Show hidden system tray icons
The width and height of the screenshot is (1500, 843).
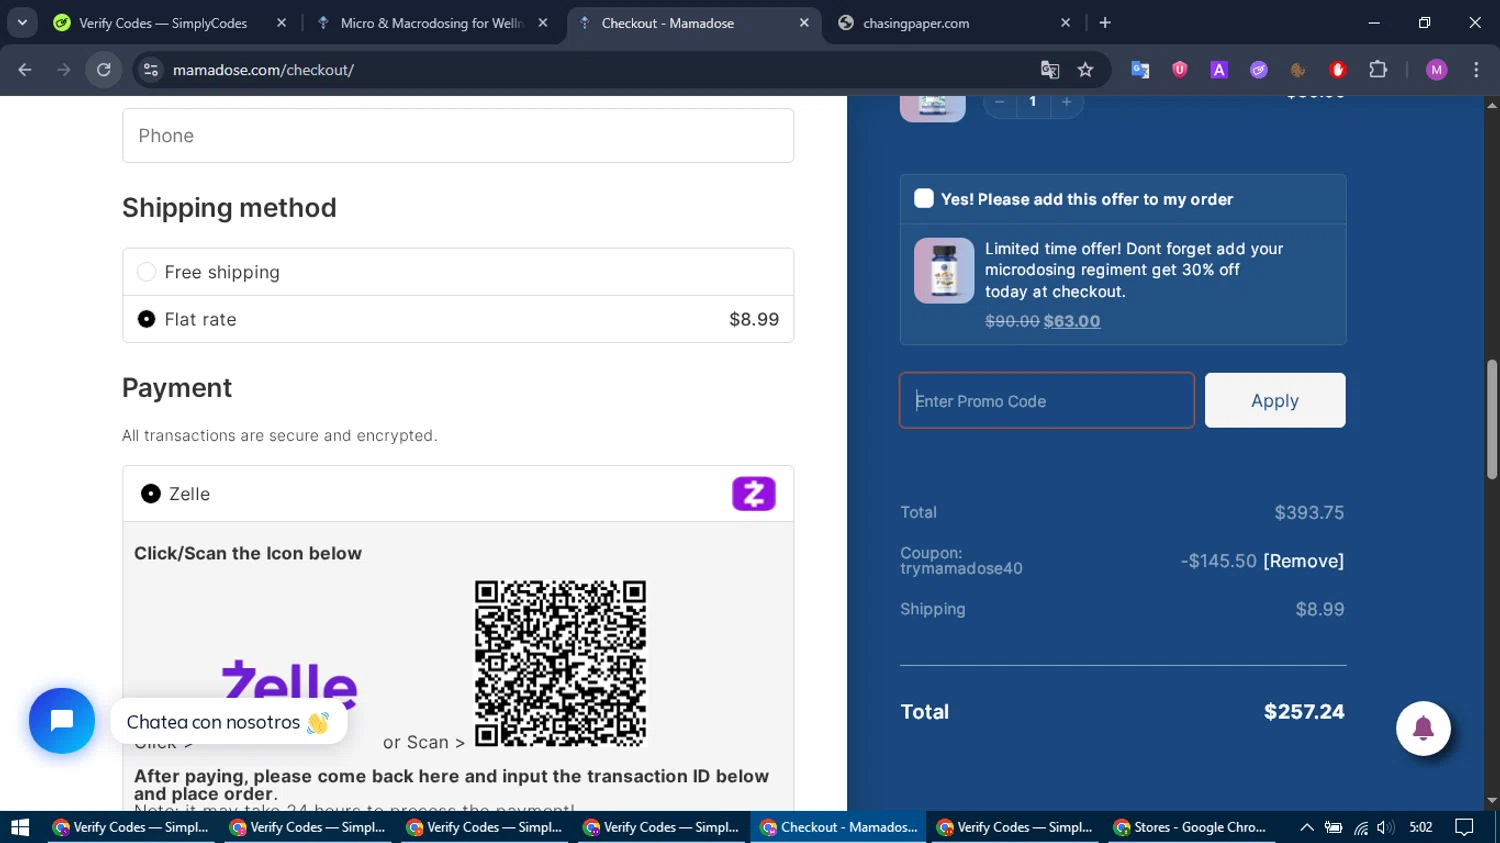(x=1307, y=827)
